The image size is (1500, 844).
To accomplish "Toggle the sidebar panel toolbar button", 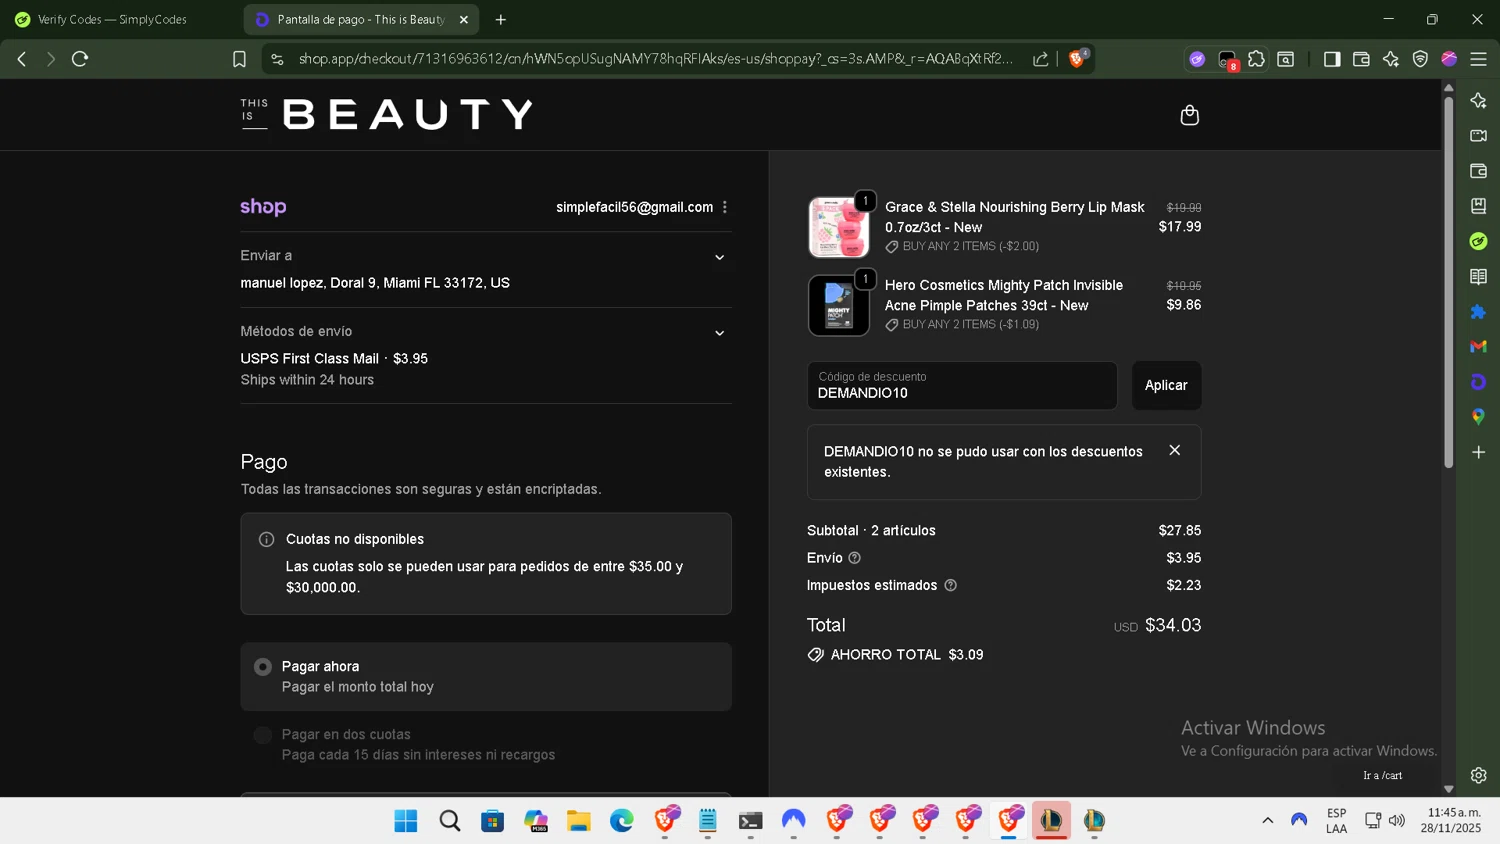I will 1332,59.
